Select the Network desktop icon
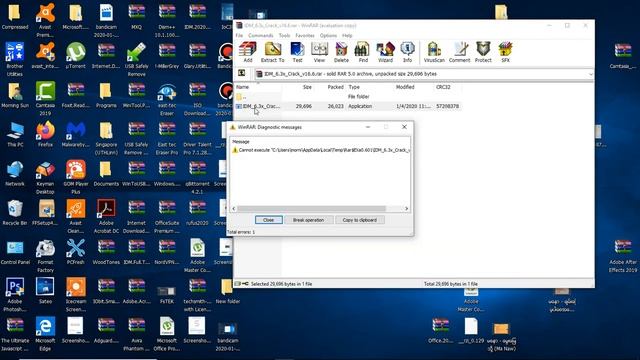 click(x=15, y=173)
